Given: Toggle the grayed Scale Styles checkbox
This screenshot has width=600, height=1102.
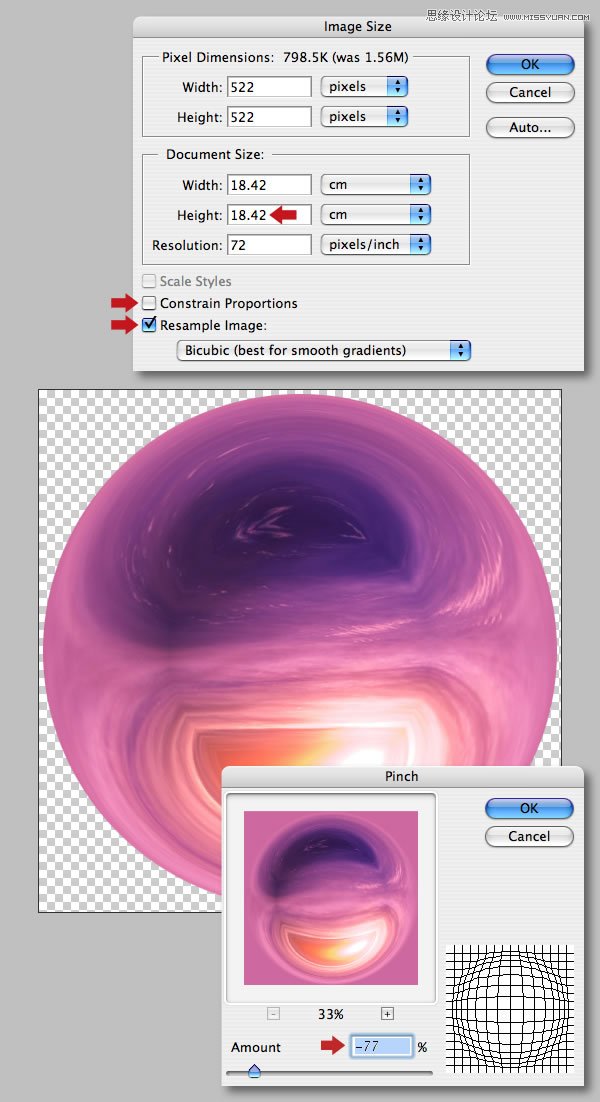Looking at the screenshot, I should coord(150,282).
